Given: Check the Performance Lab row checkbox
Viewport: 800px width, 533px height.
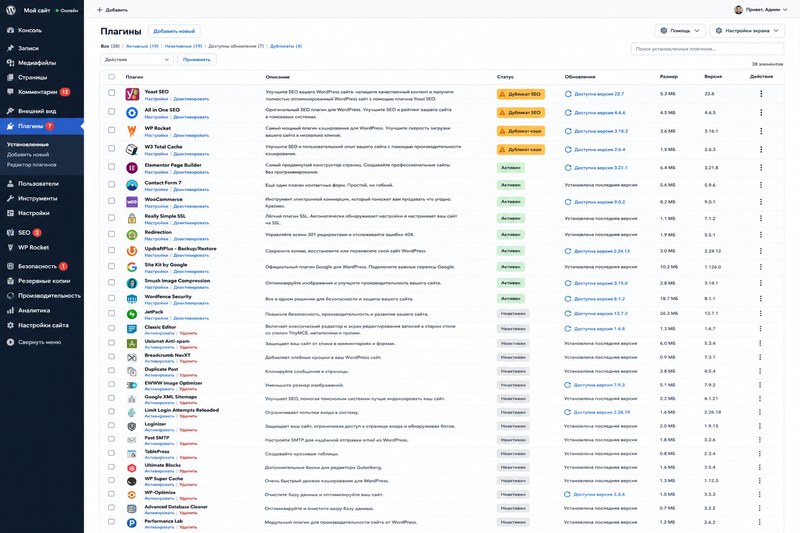Looking at the screenshot, I should point(111,522).
